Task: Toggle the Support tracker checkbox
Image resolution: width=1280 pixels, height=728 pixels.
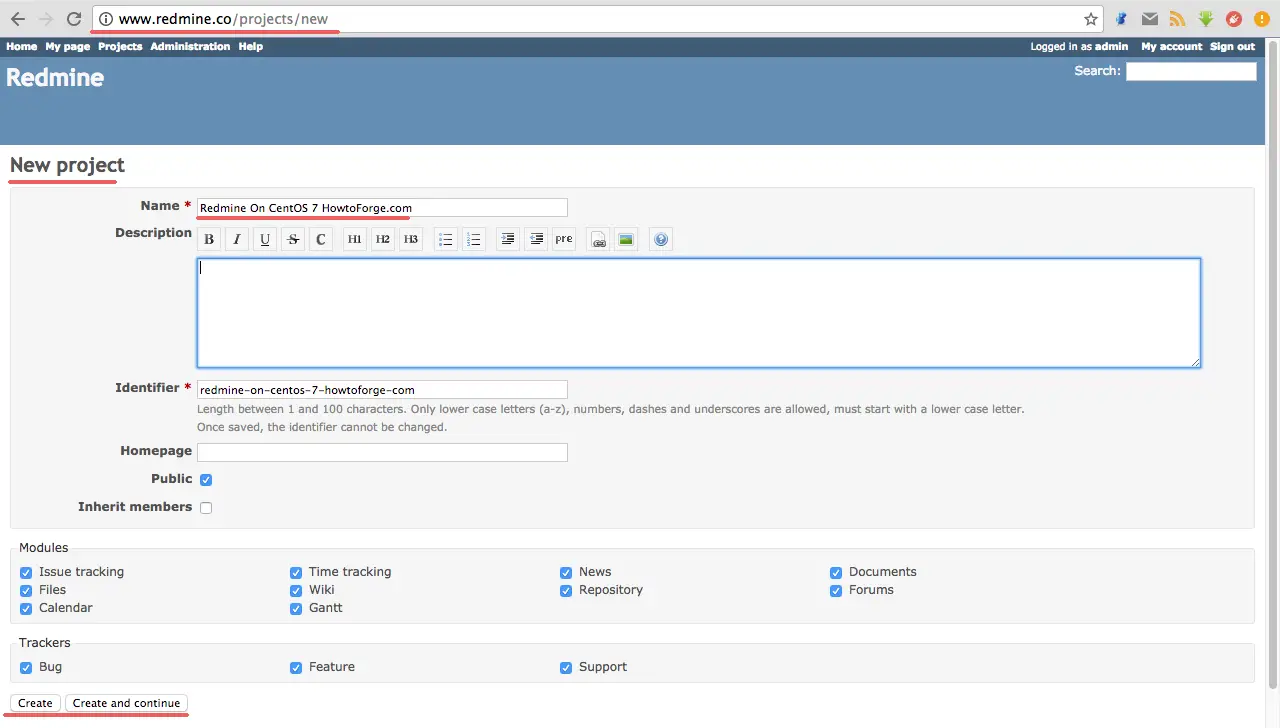Action: pos(566,668)
